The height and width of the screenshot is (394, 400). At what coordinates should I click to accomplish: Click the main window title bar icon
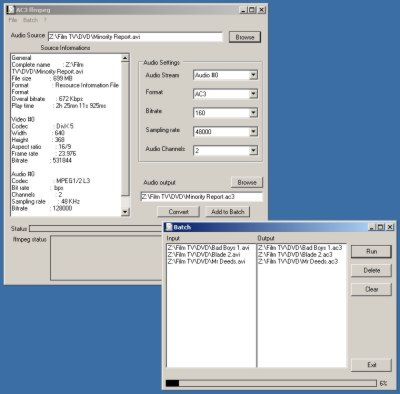pyautogui.click(x=11, y=10)
